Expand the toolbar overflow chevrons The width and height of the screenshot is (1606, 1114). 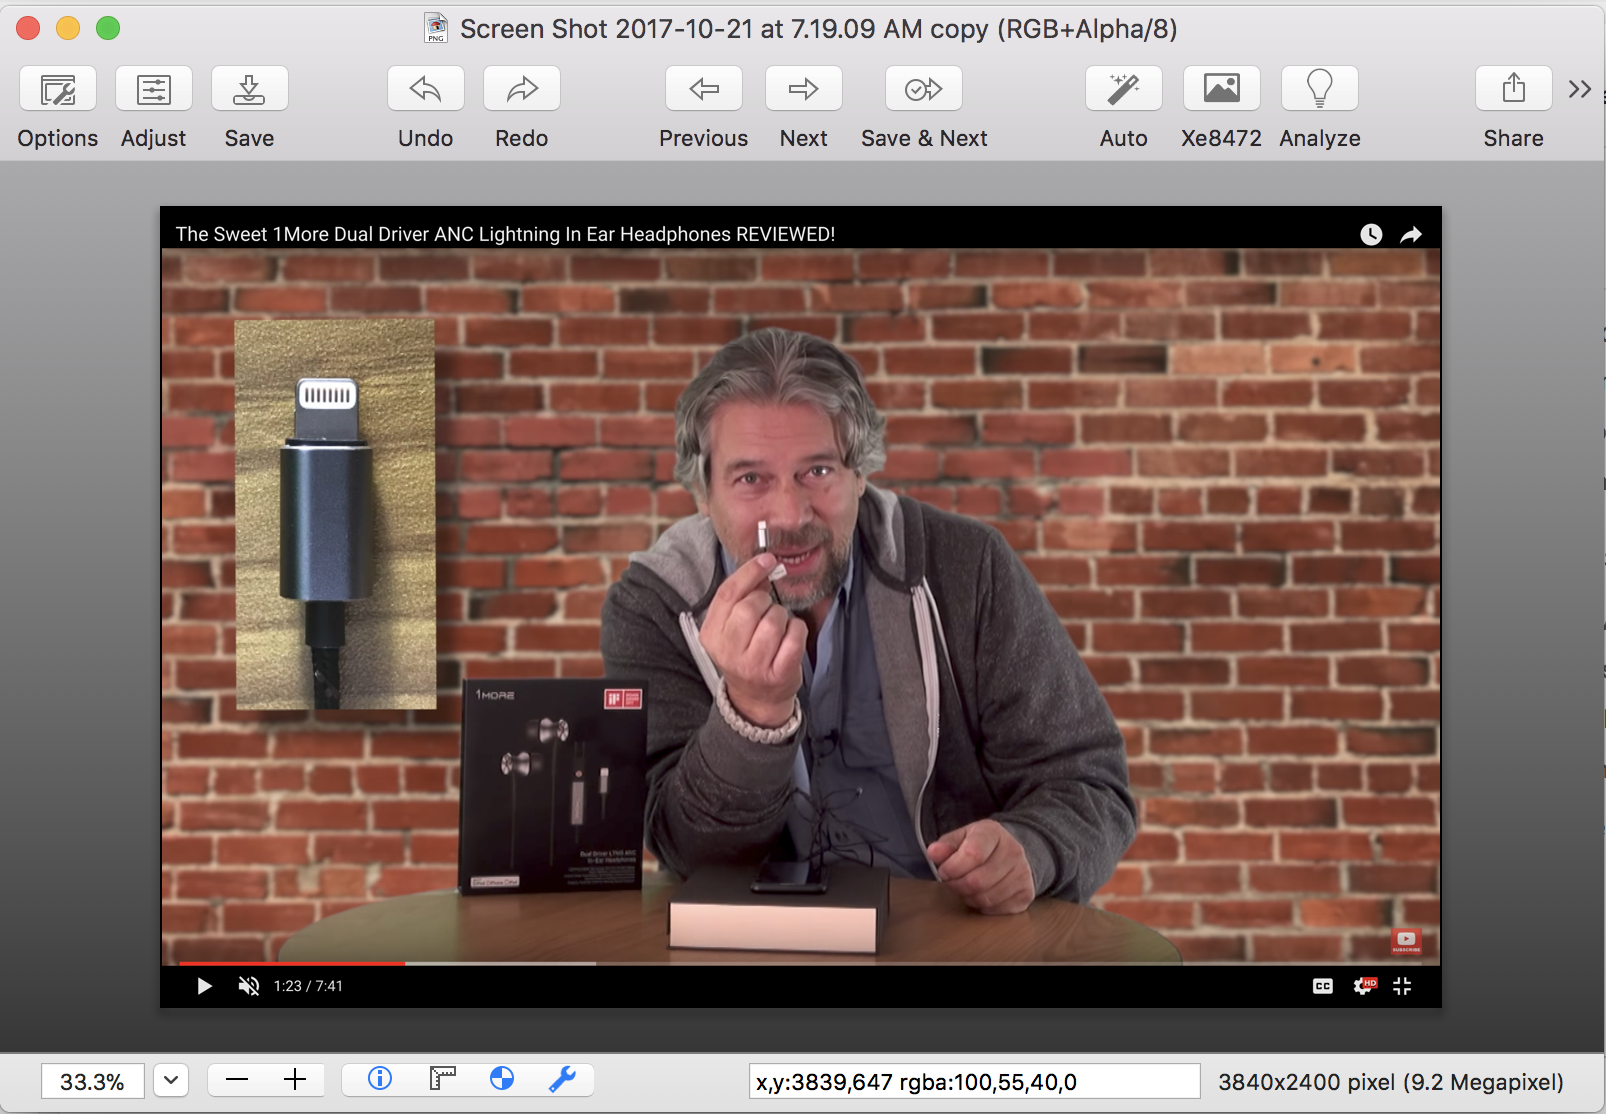click(x=1579, y=90)
